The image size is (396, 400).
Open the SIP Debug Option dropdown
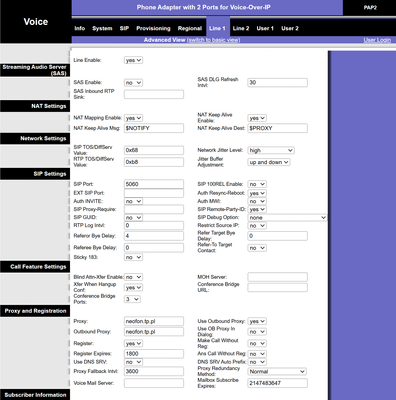pyautogui.click(x=287, y=217)
